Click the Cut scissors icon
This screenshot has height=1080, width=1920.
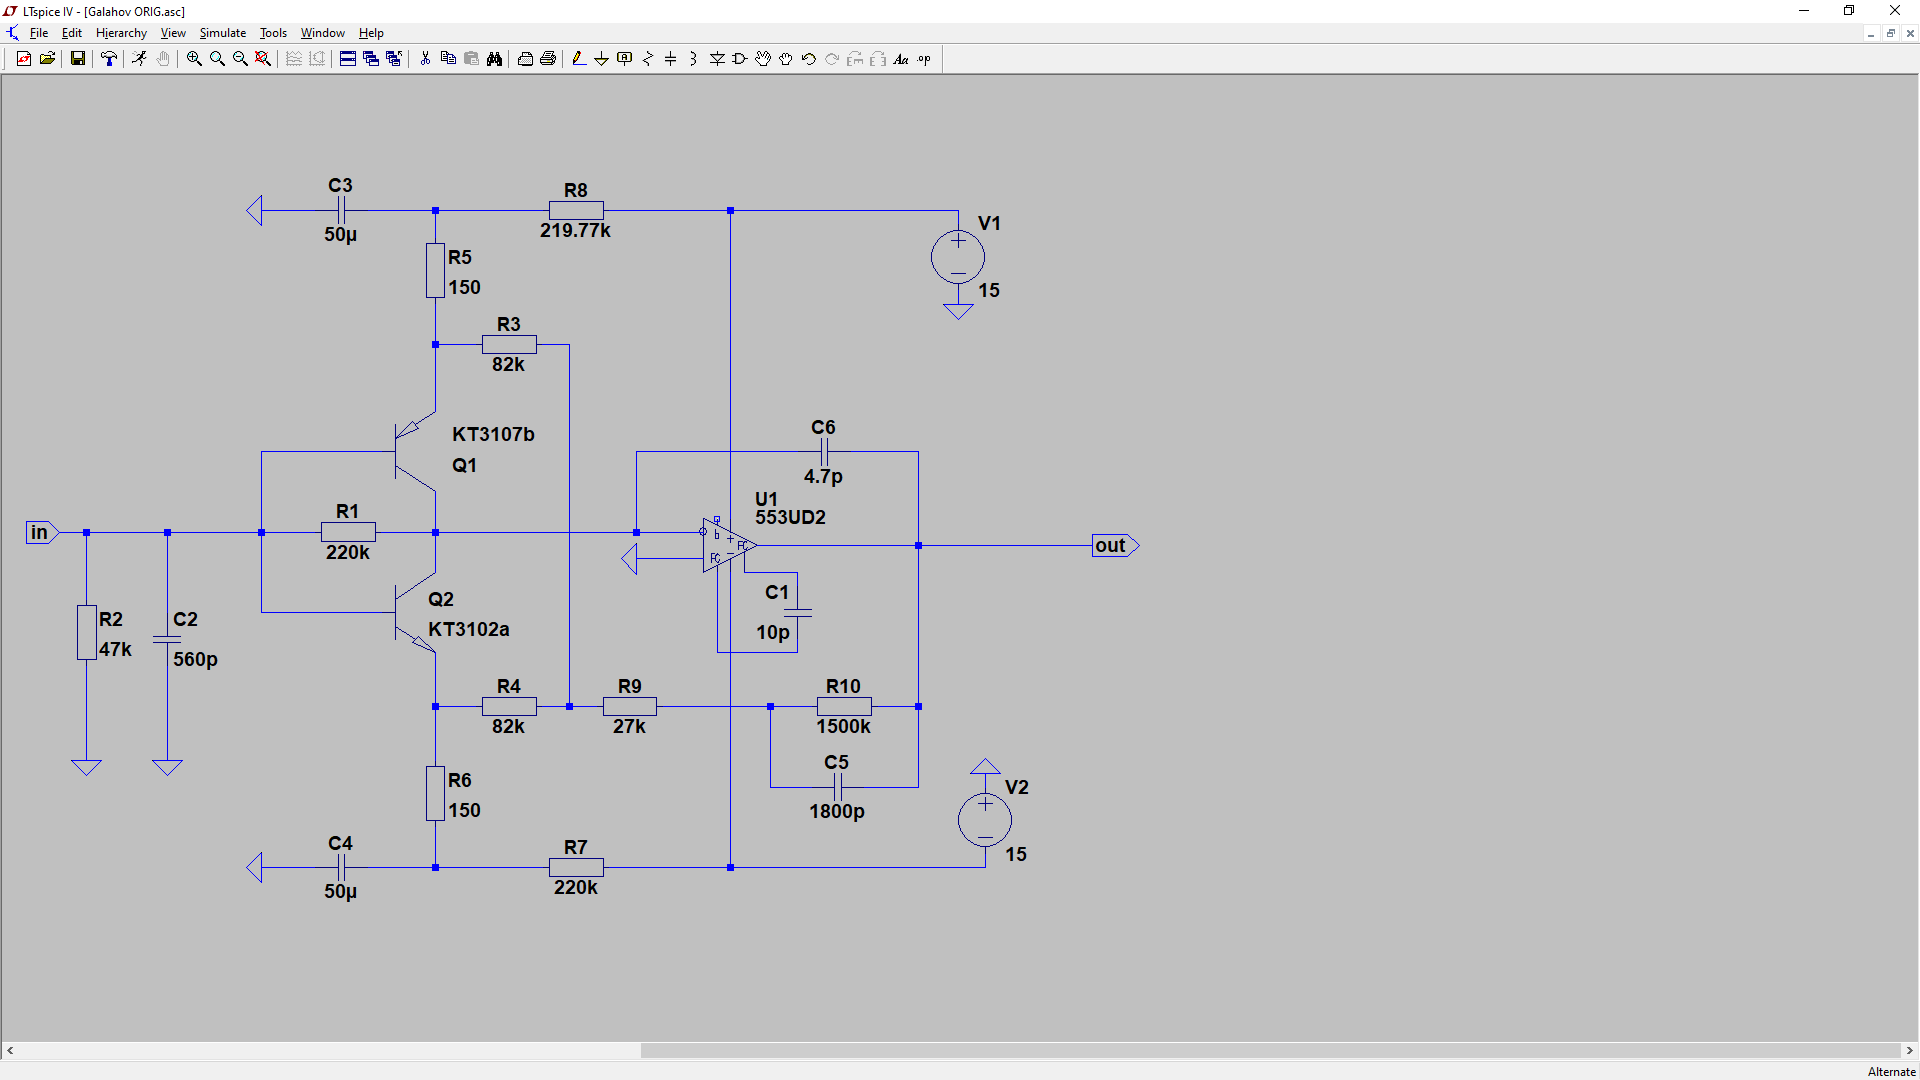click(425, 59)
